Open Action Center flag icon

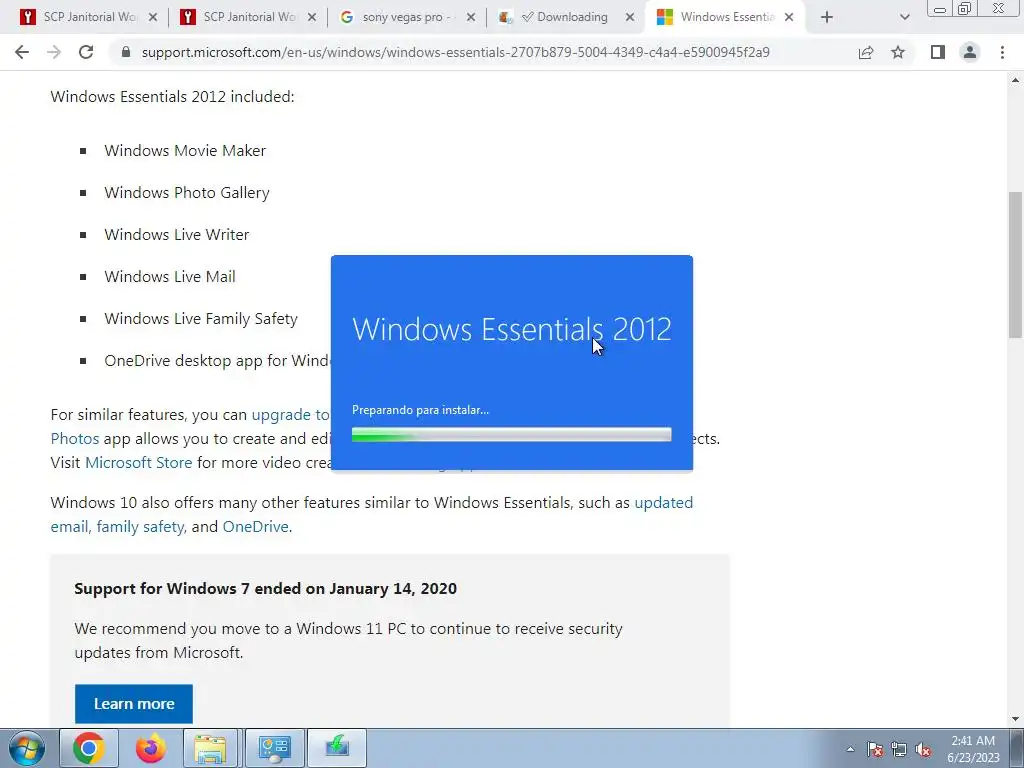click(874, 749)
